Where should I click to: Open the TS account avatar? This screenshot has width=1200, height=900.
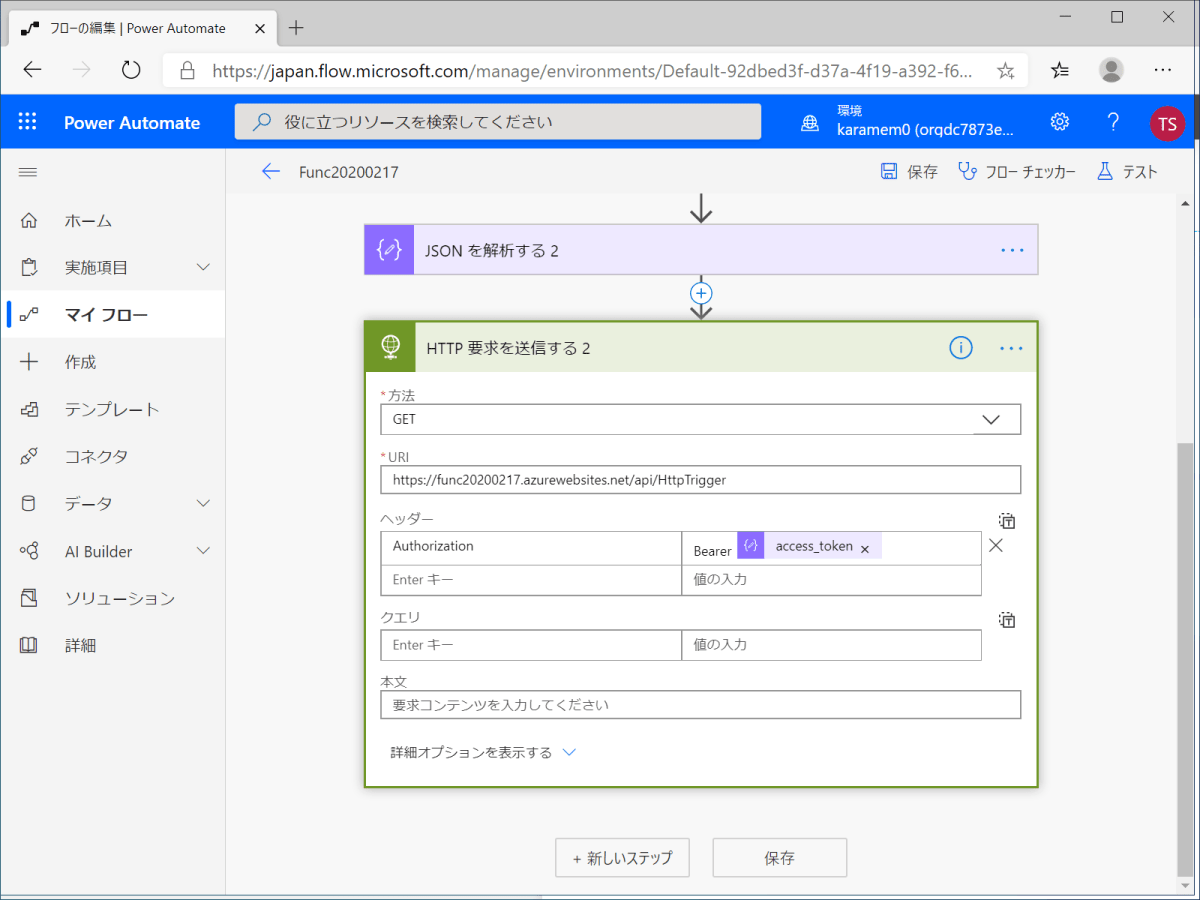pos(1167,123)
